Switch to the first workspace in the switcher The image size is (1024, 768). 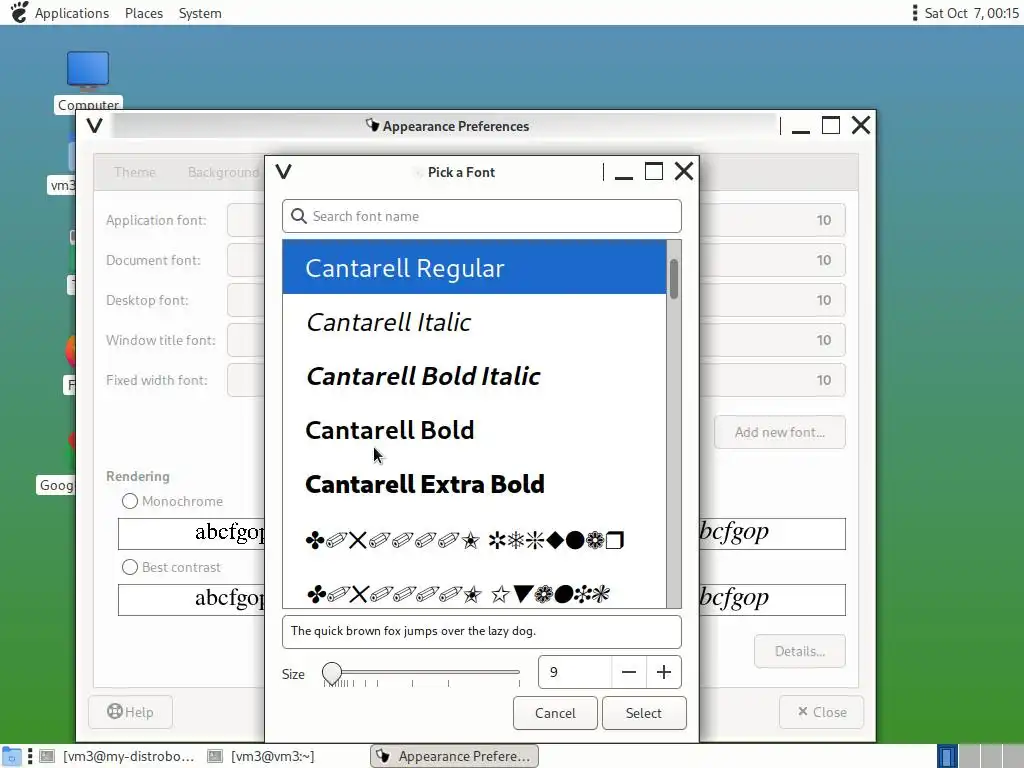(x=947, y=756)
